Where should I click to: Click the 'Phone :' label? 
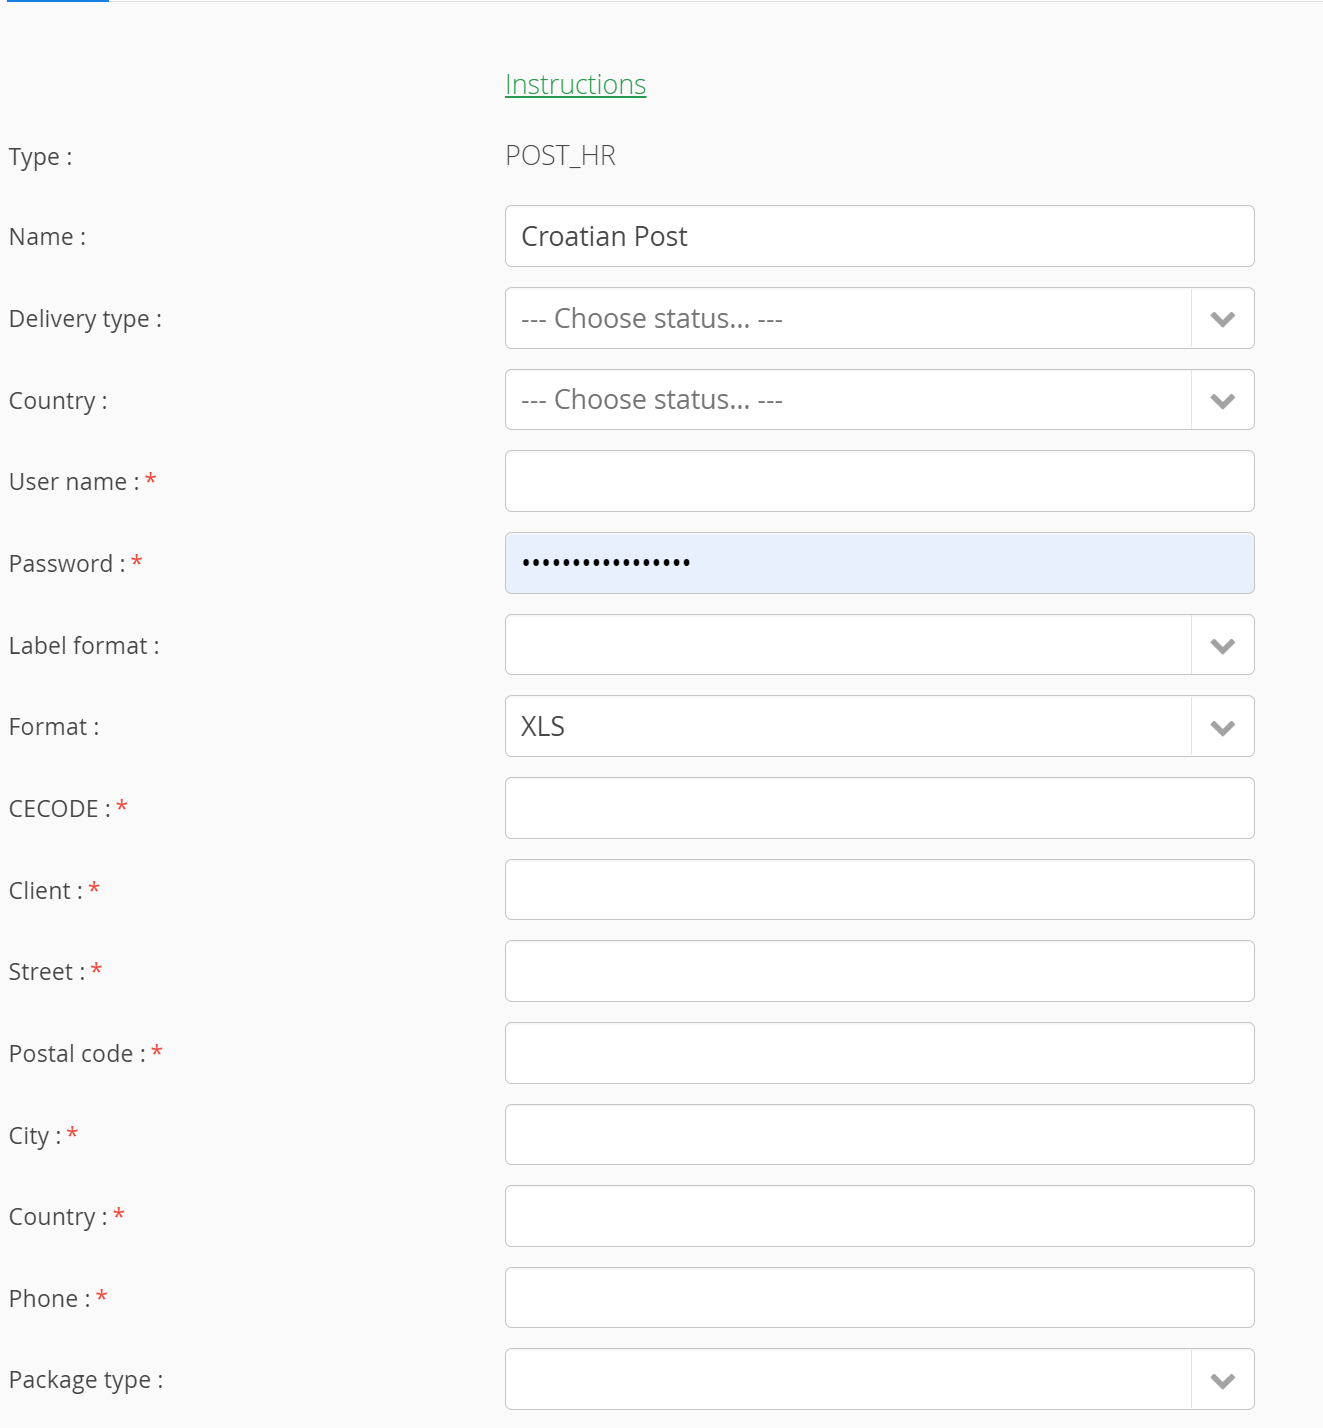(x=50, y=1299)
